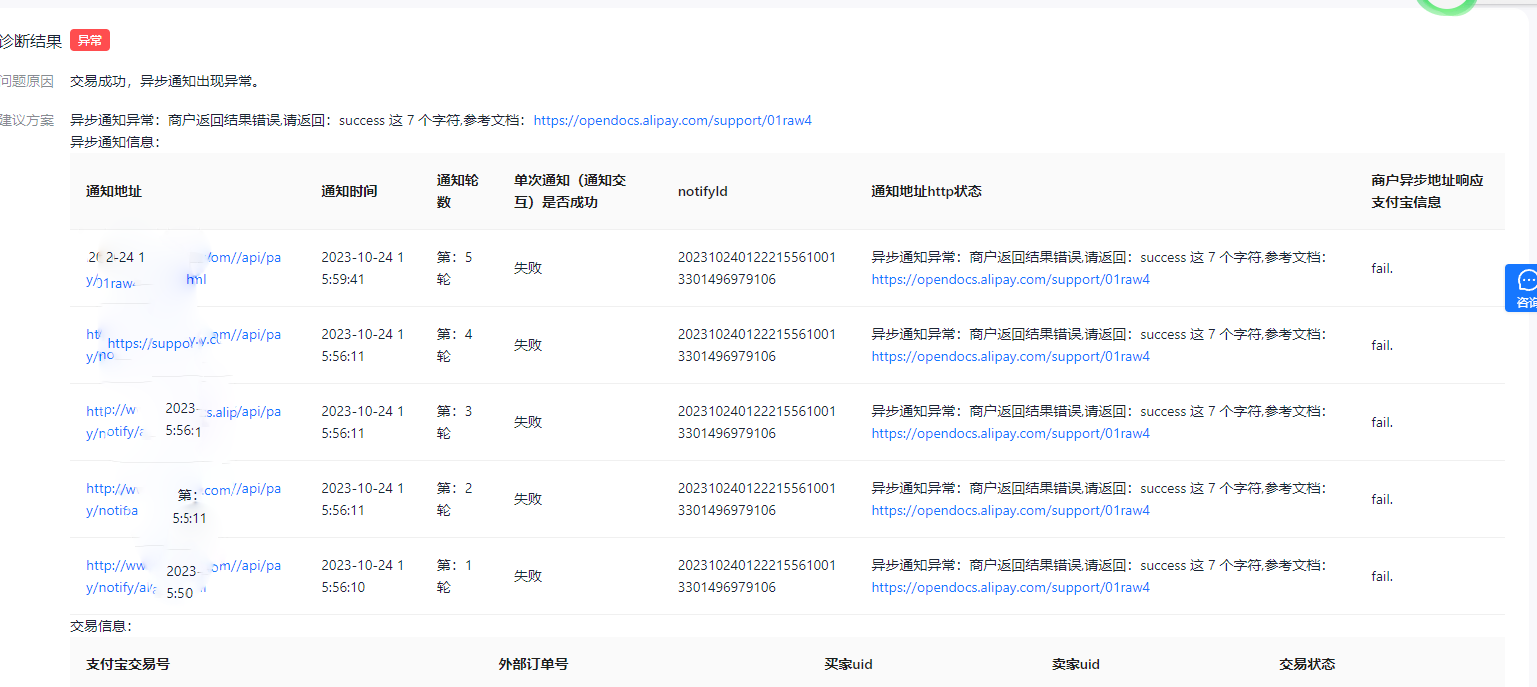Open the opendocs link in 建议方案 section

click(672, 120)
